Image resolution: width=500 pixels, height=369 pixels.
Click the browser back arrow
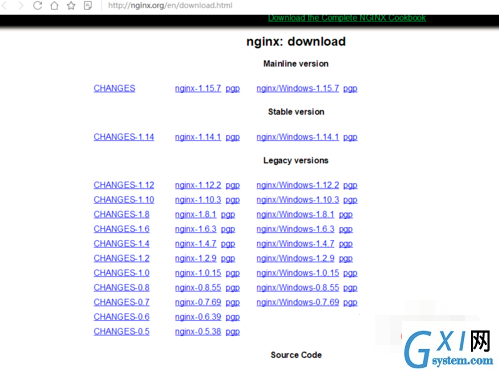pos(5,5)
